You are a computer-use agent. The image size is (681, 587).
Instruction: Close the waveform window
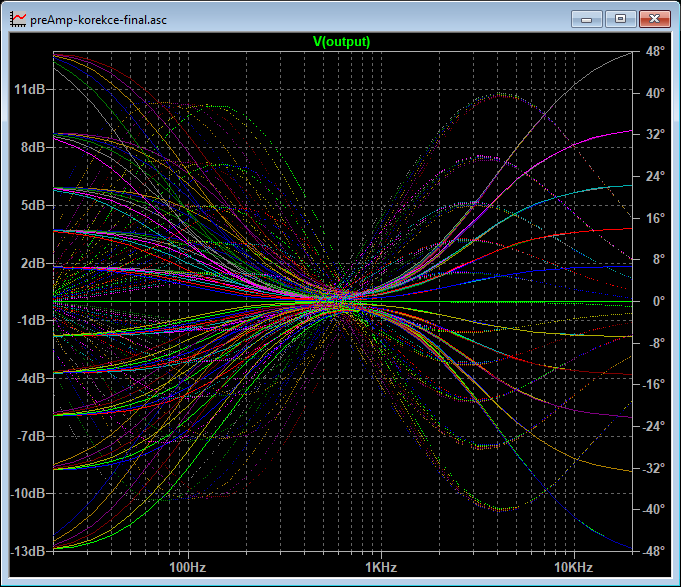[x=655, y=19]
